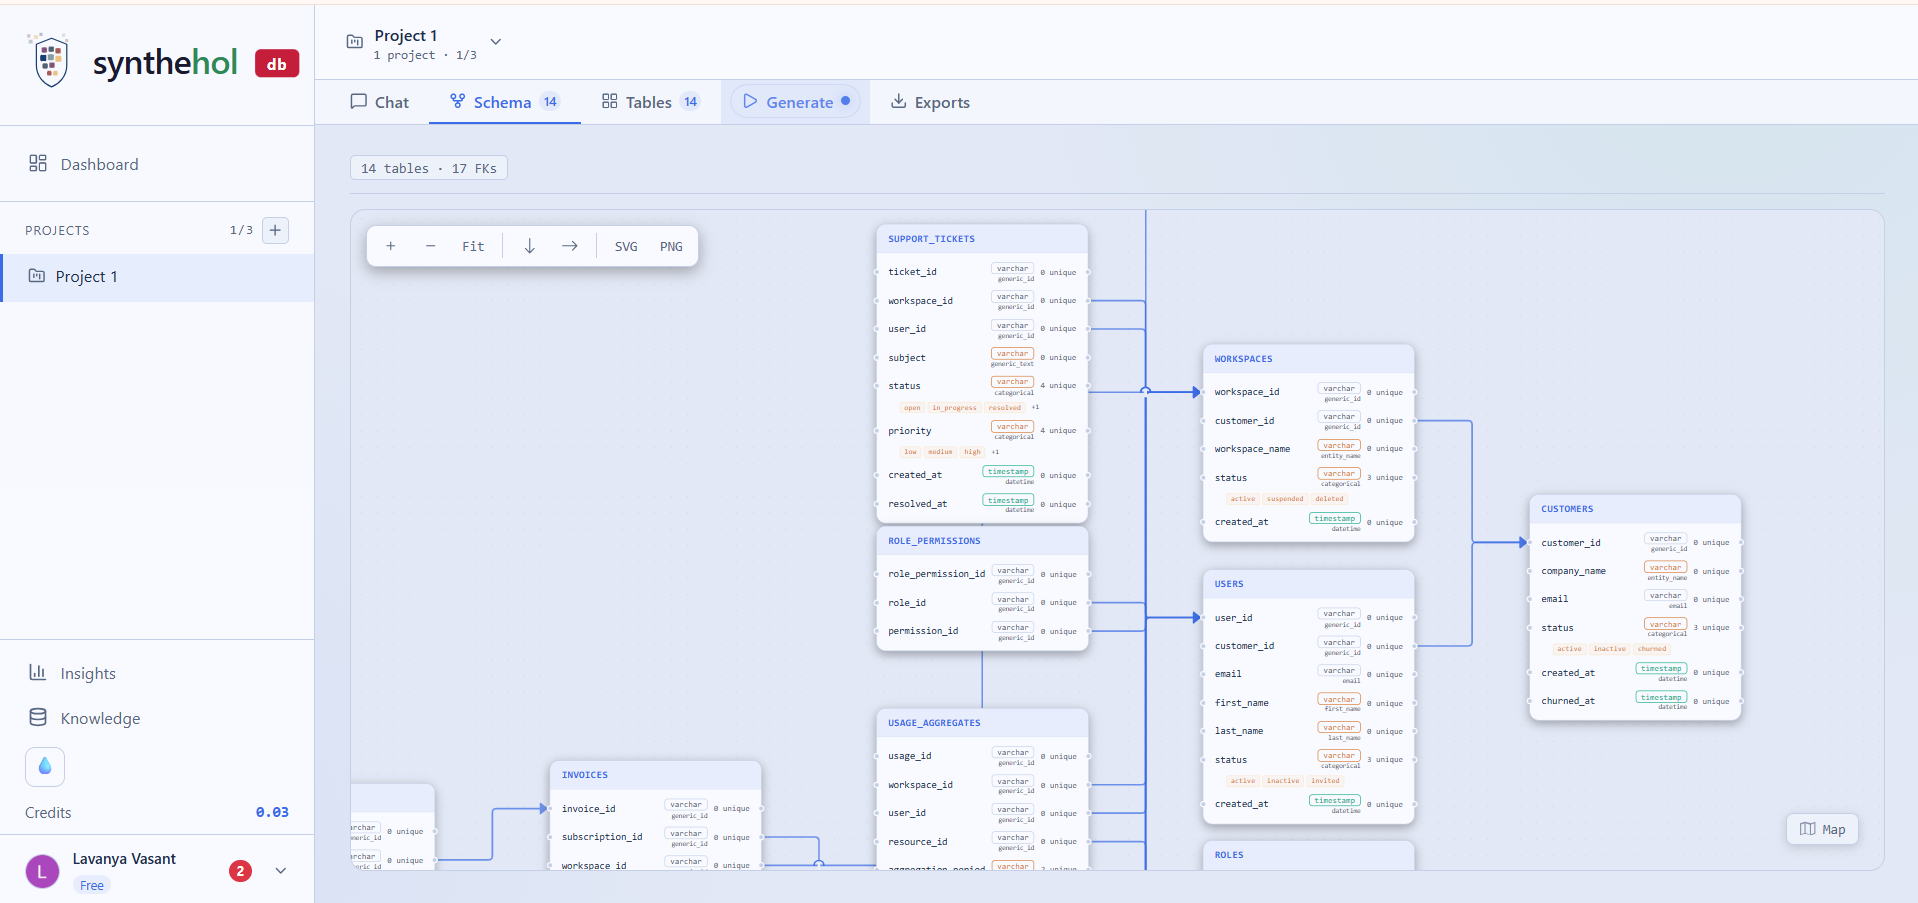Click the Dashboard grid icon
The width and height of the screenshot is (1918, 903).
pos(38,163)
